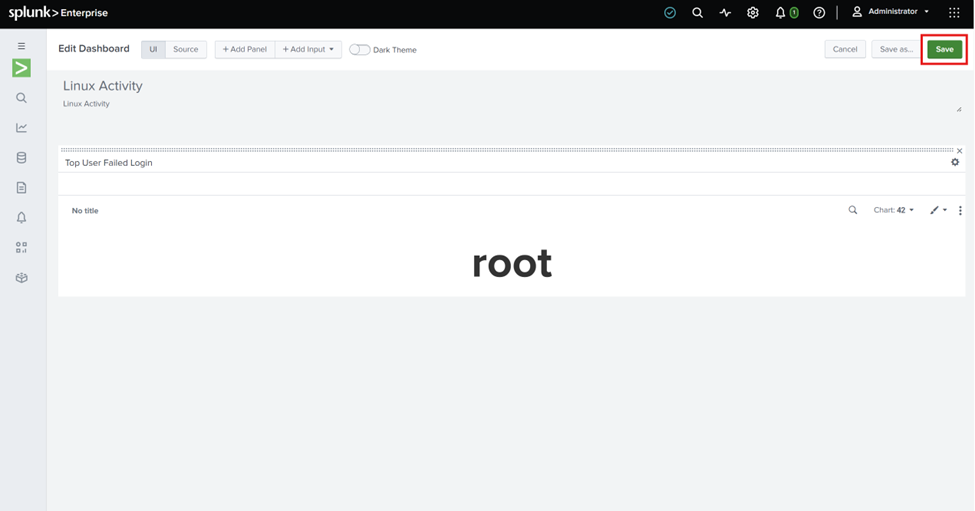
Task: Open the cube package sidebar icon
Action: pos(21,278)
